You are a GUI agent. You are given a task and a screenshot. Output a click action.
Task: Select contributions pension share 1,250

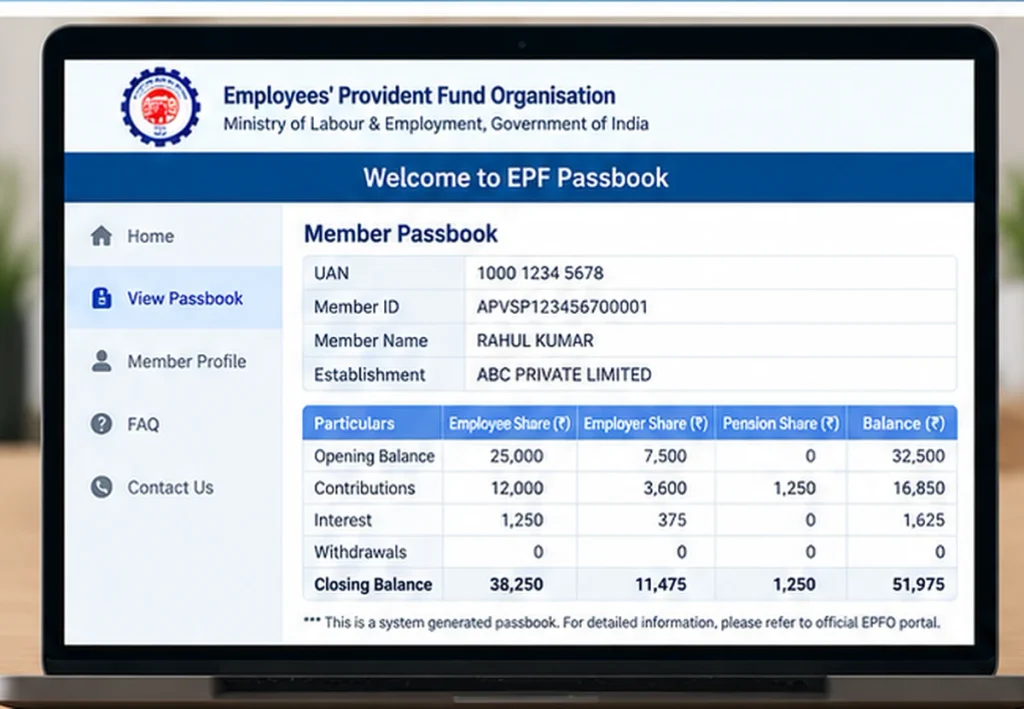click(795, 488)
